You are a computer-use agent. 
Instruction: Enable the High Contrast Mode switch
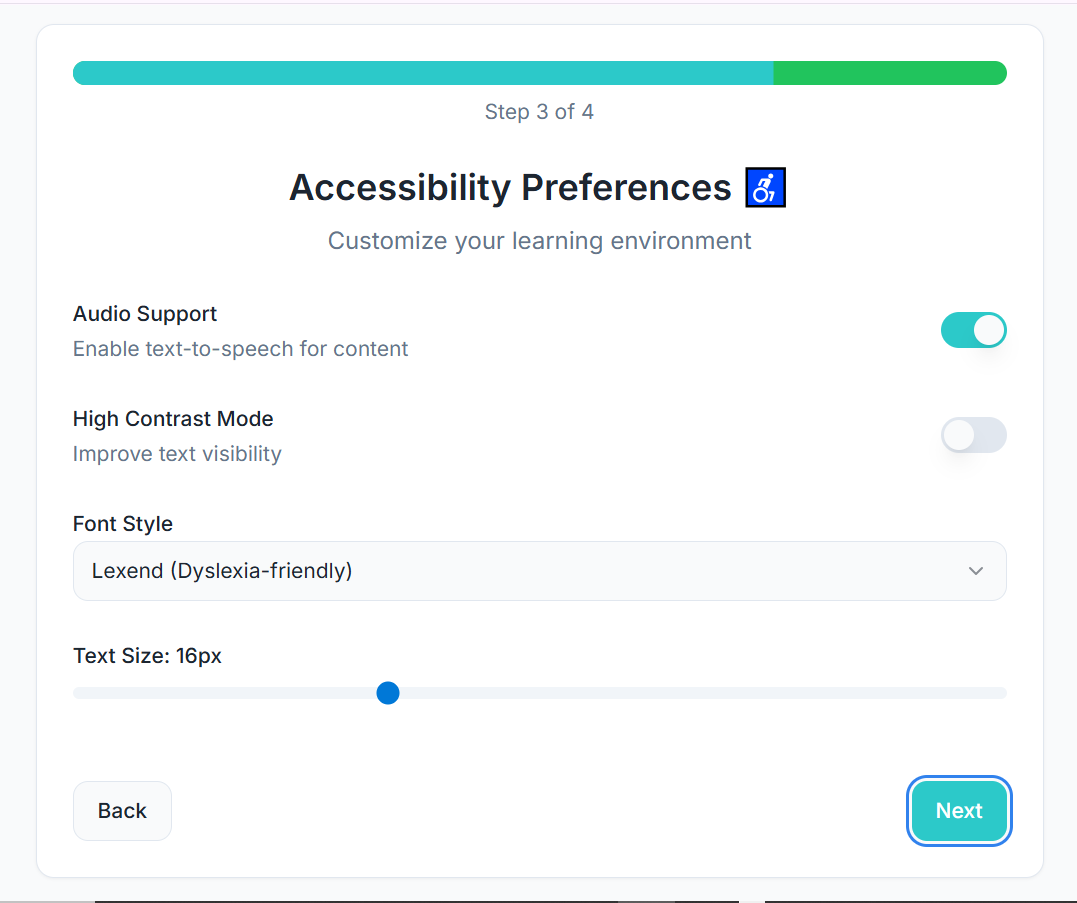pos(973,435)
